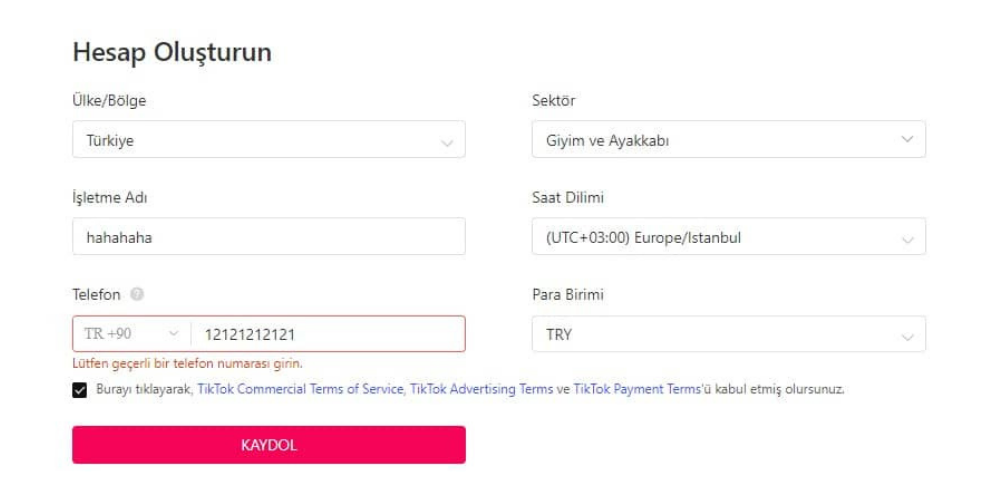1000x500 pixels.
Task: Select the TR +90 phone code box
Action: pos(130,334)
